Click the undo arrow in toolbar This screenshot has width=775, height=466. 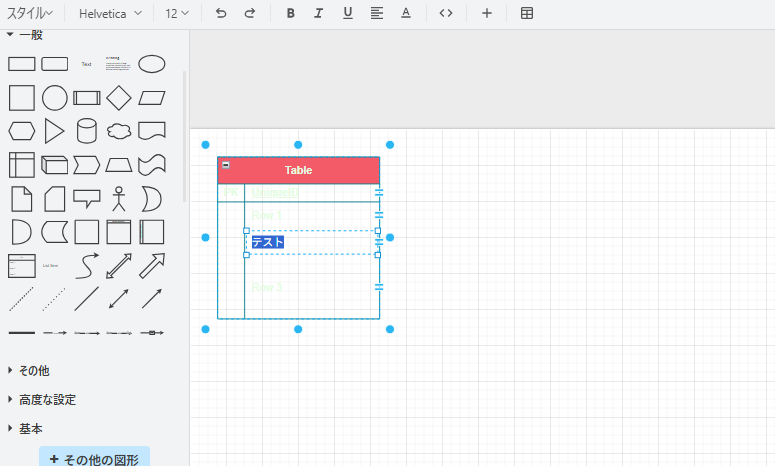tap(221, 14)
